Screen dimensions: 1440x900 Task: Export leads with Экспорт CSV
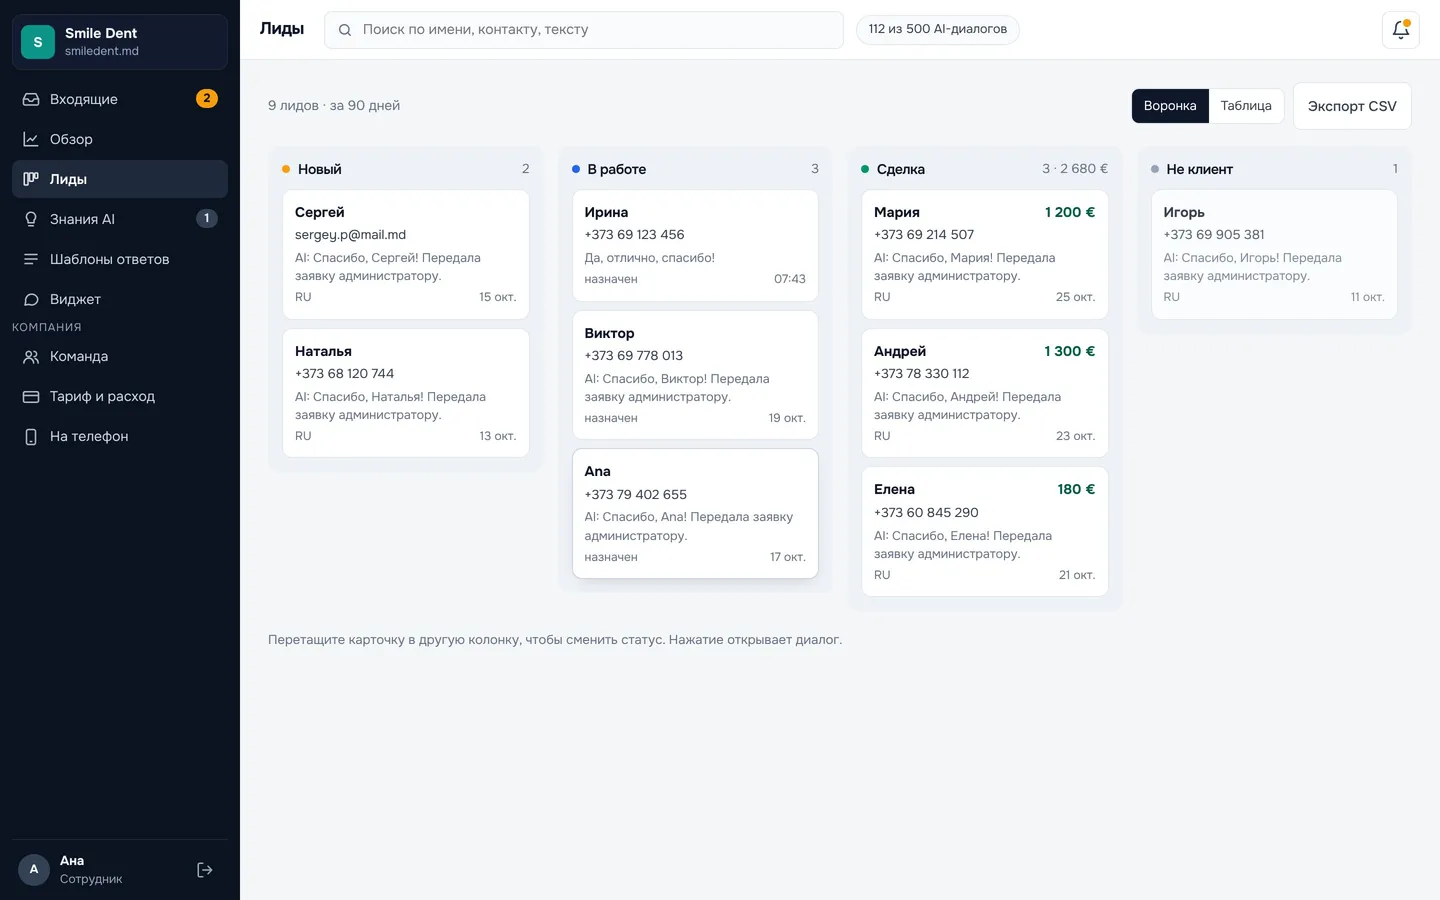pyautogui.click(x=1352, y=106)
